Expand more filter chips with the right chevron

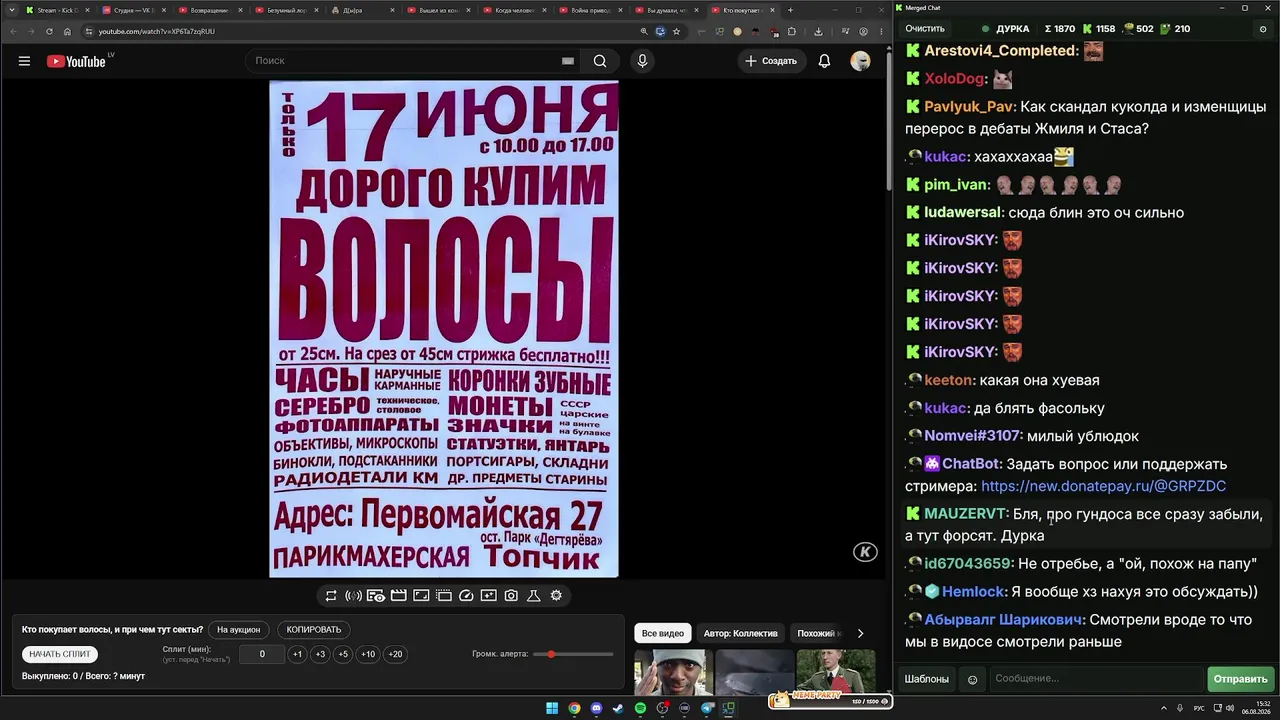pos(860,633)
